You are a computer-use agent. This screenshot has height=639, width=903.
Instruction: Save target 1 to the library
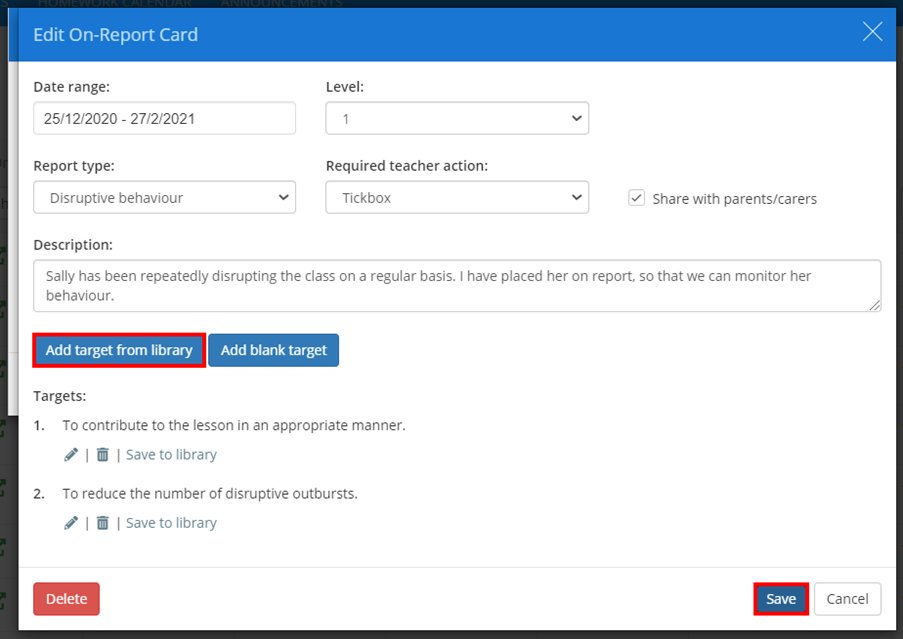[x=170, y=454]
